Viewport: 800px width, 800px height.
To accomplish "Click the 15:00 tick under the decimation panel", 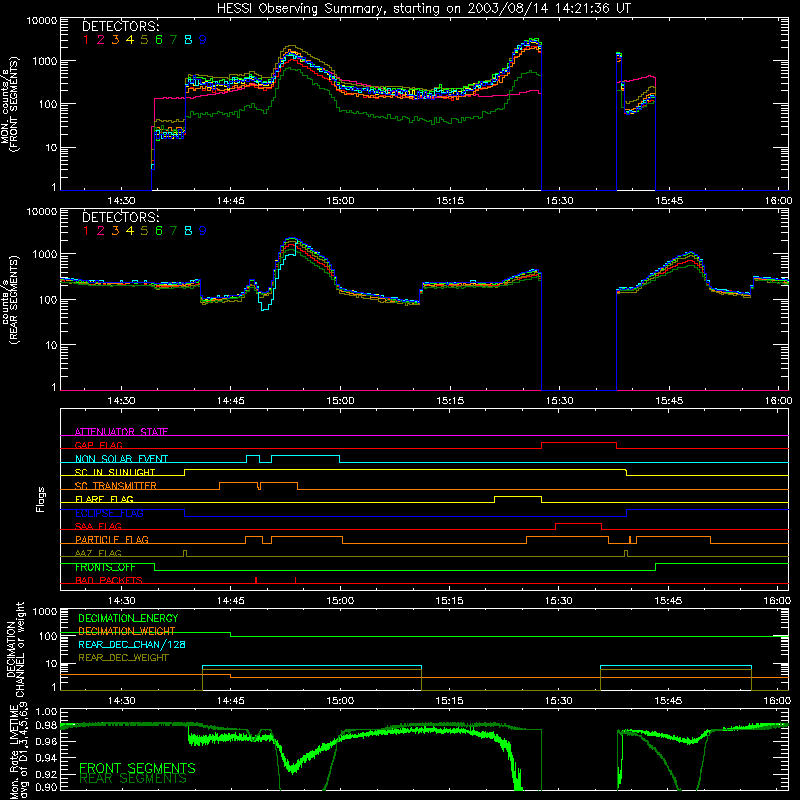I will coord(340,701).
